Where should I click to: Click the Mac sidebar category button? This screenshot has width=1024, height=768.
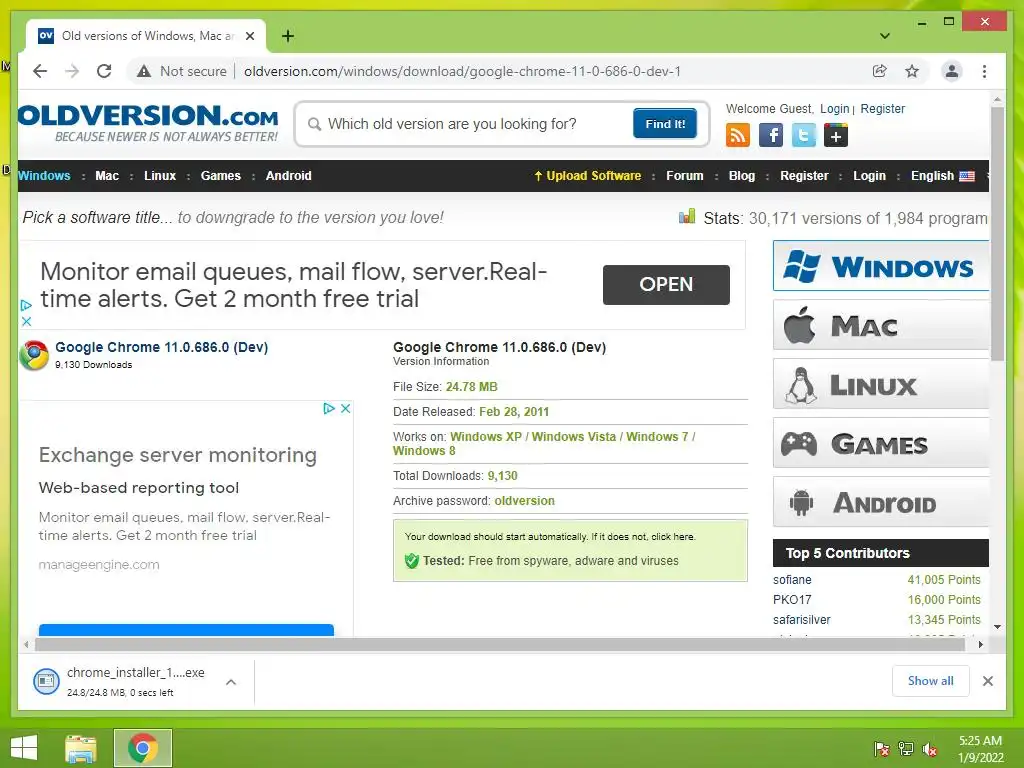tap(881, 325)
